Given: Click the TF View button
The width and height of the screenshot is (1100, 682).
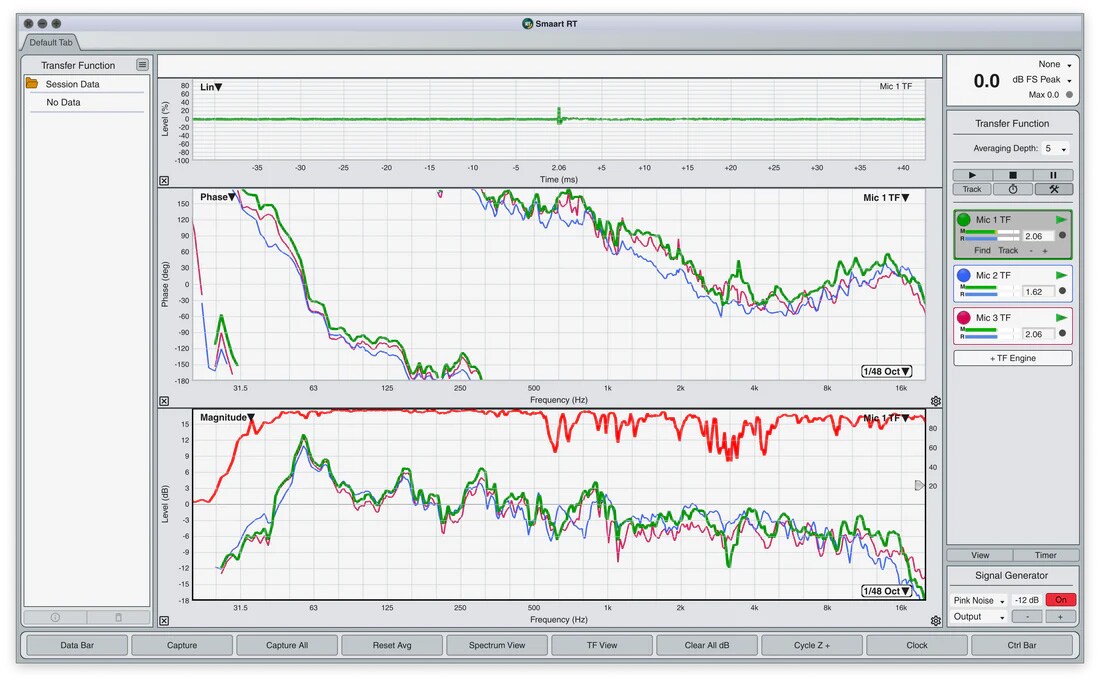Looking at the screenshot, I should coord(602,645).
